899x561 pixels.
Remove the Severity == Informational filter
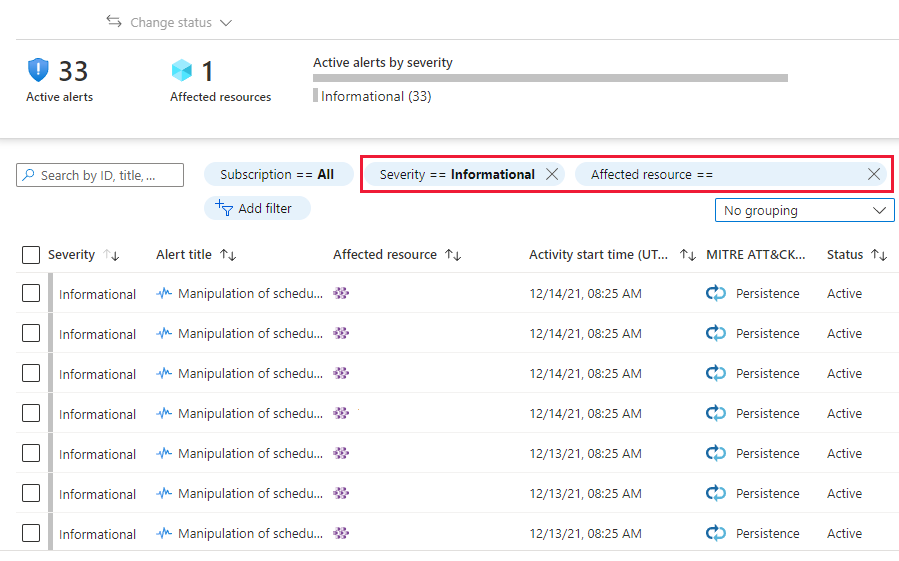[552, 174]
